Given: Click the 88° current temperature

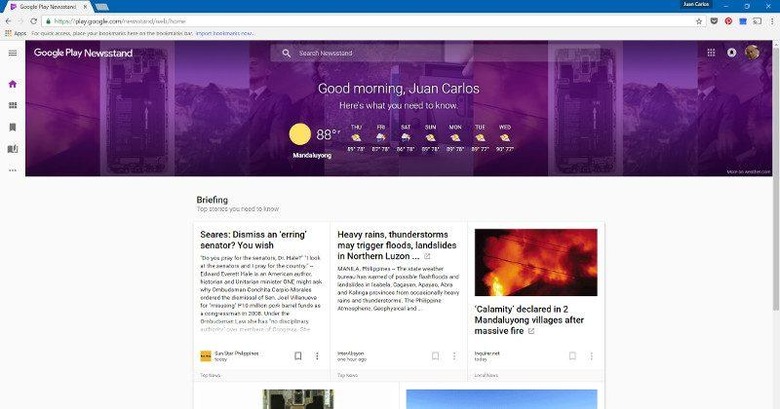Looking at the screenshot, I should [x=328, y=134].
